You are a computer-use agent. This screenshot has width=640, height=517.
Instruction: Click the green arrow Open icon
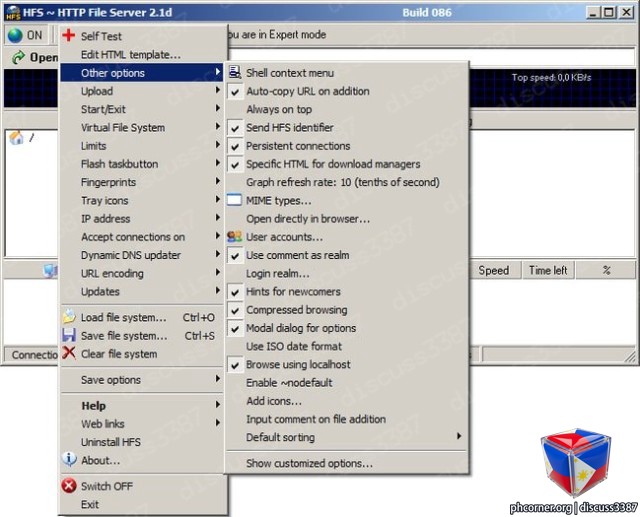[x=18, y=58]
